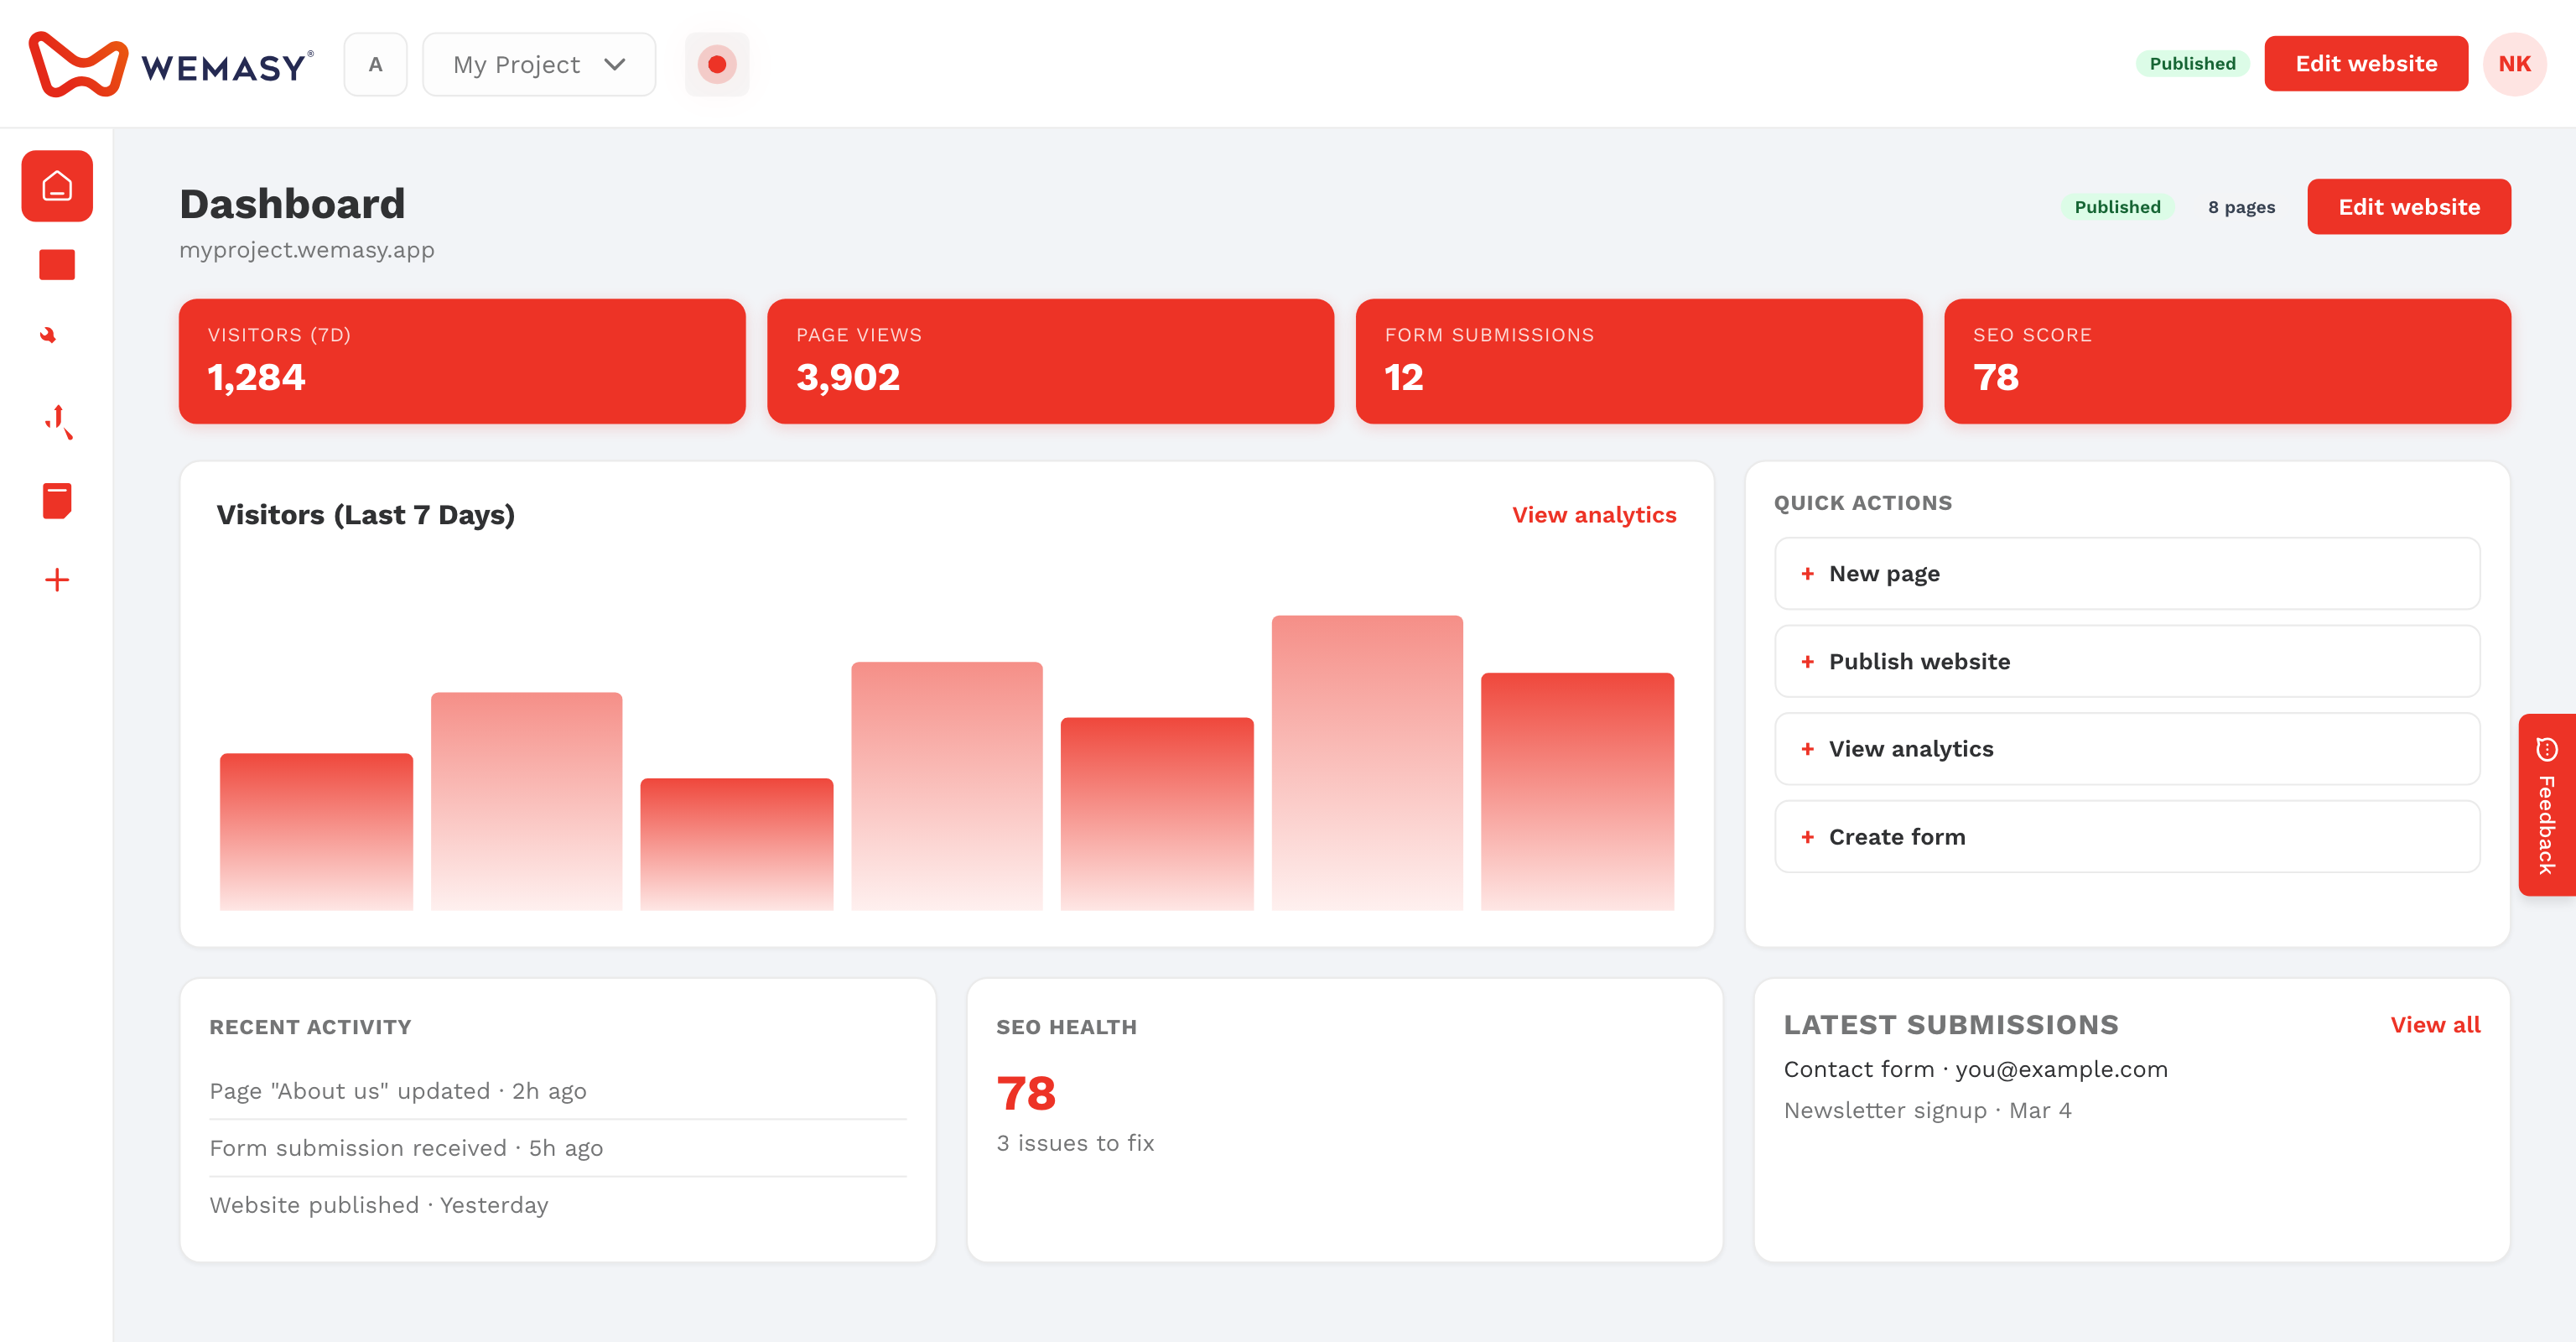
Task: Click 'Newsletter signup · Mar 4' submission
Action: click(1928, 1110)
